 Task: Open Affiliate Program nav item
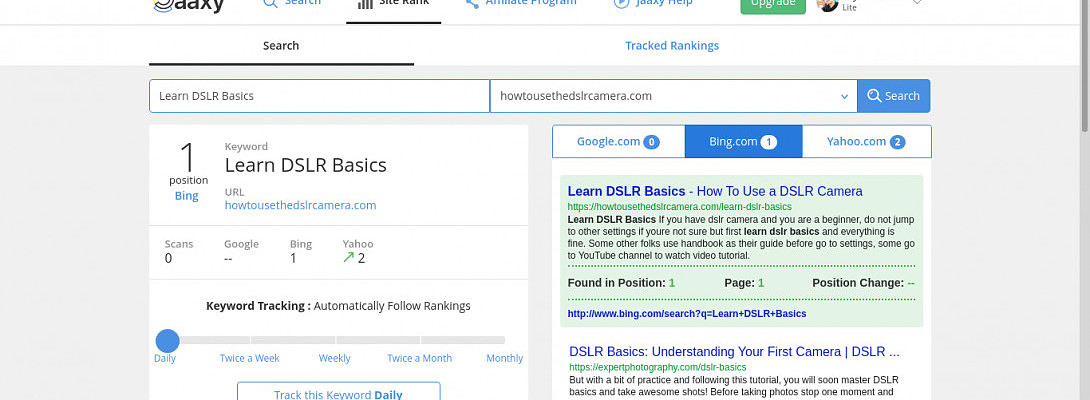[521, 3]
